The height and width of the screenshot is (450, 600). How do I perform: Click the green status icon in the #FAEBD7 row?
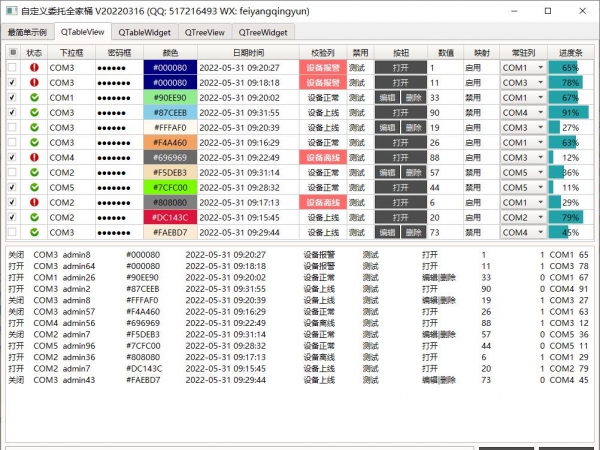click(x=34, y=232)
